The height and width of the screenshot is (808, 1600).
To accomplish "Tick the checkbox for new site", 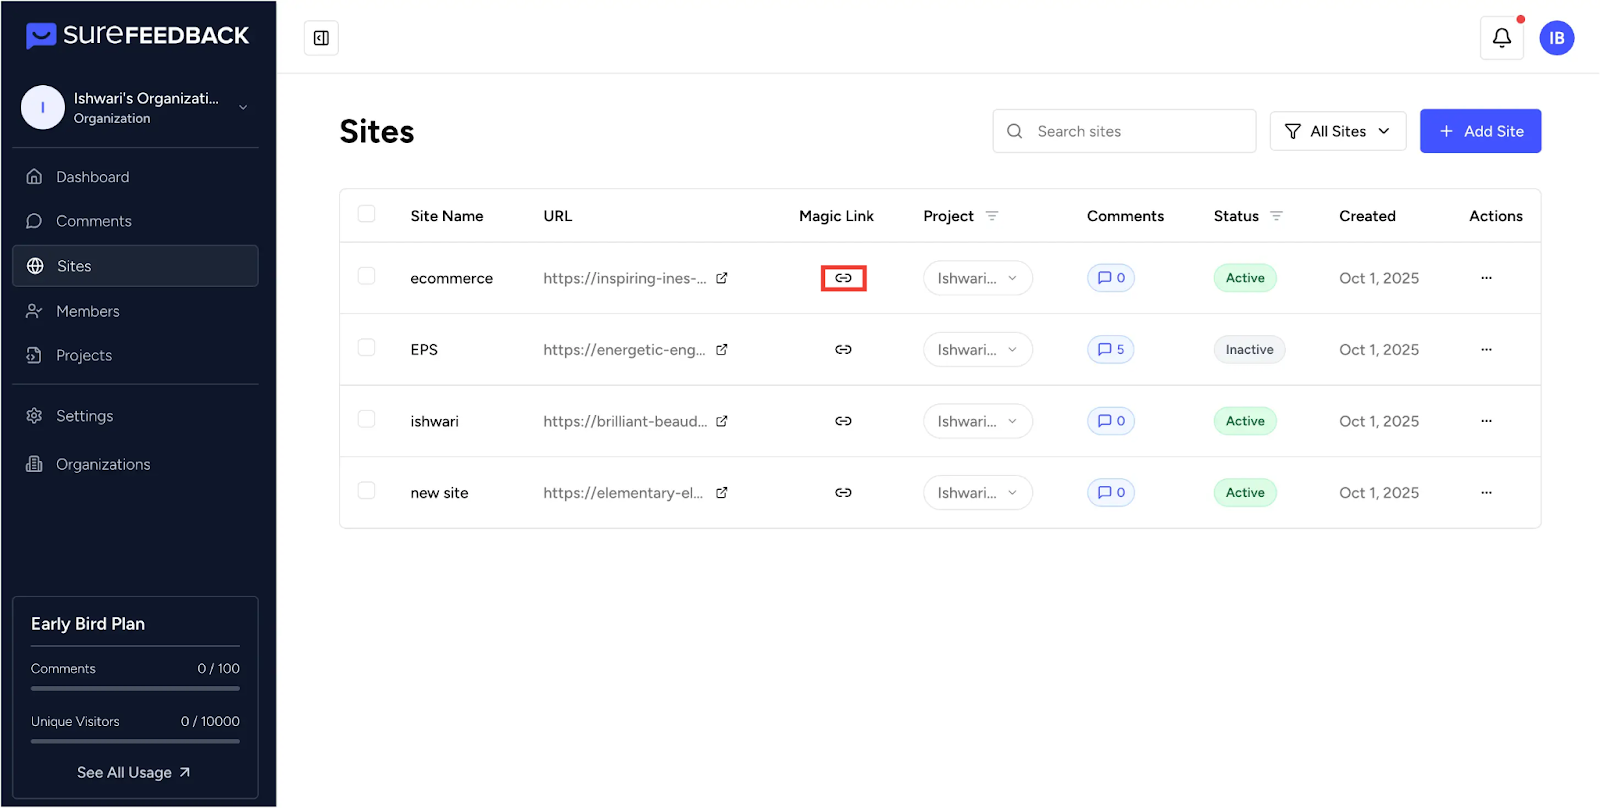I will point(367,491).
